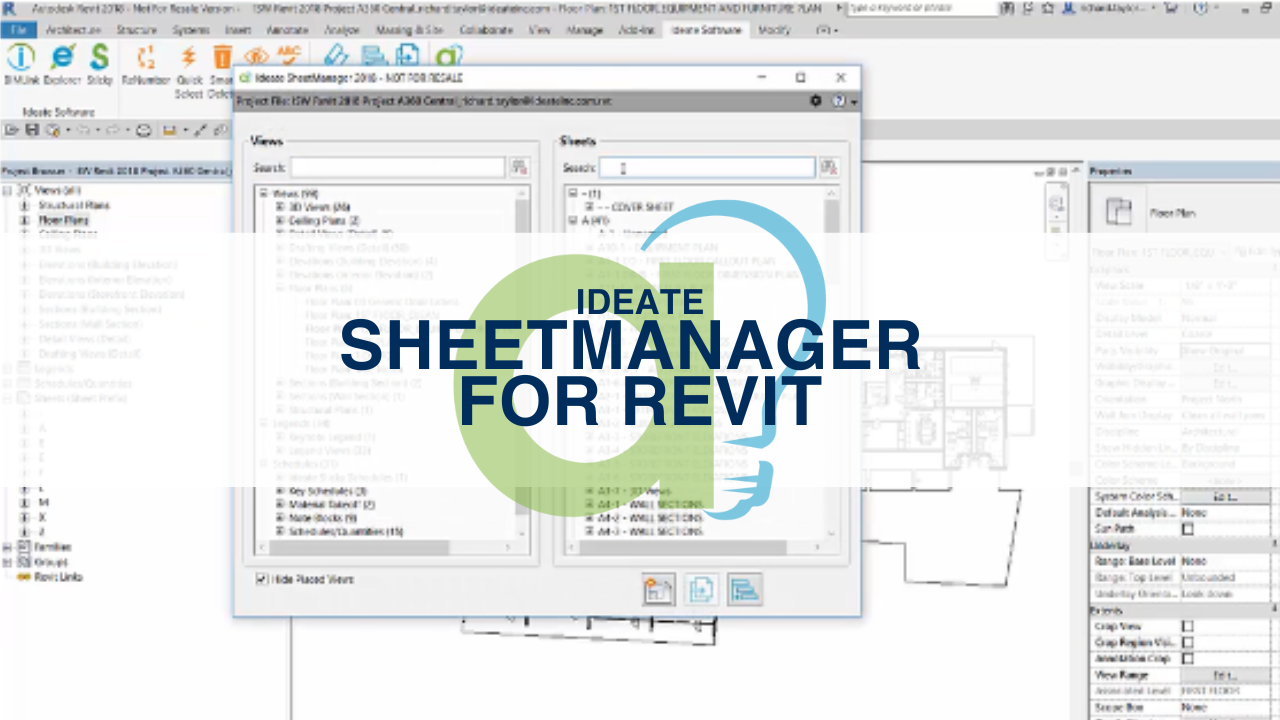Open the SheetManager settings gear
Viewport: 1280px width, 720px height.
[814, 102]
